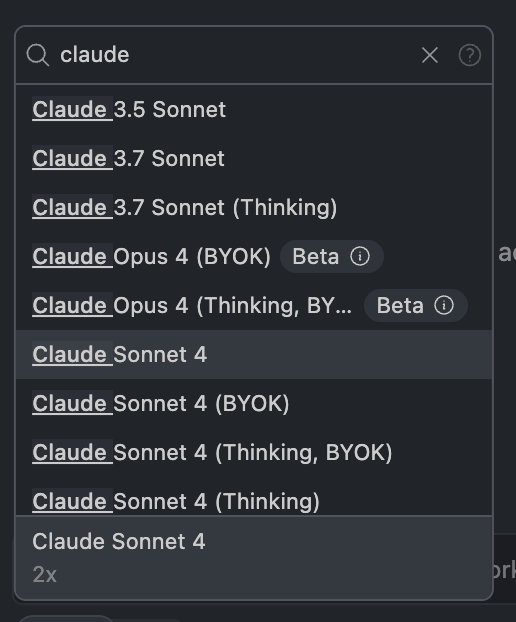Screen dimensions: 516x622
Task: Select Claude 3.5 Sonnet model
Action: 254,109
